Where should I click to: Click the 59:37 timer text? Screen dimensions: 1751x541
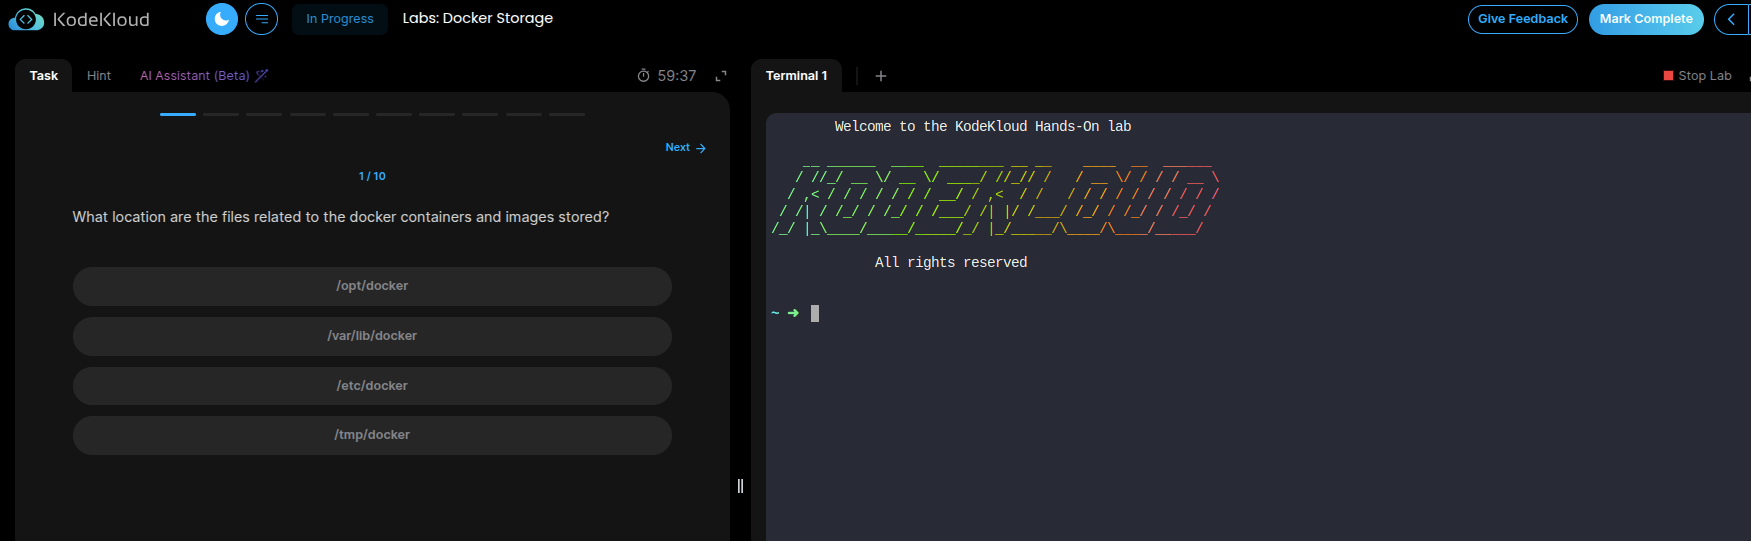(x=677, y=76)
